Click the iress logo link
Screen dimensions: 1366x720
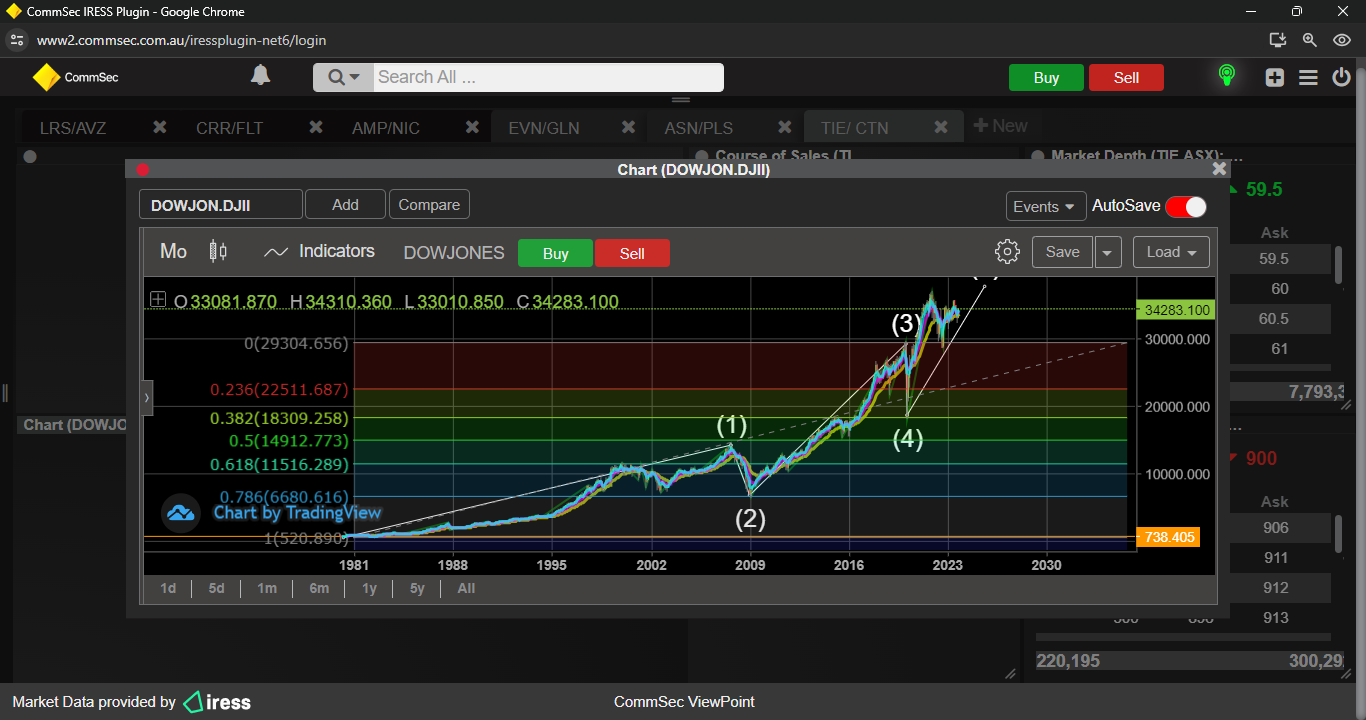click(x=217, y=702)
